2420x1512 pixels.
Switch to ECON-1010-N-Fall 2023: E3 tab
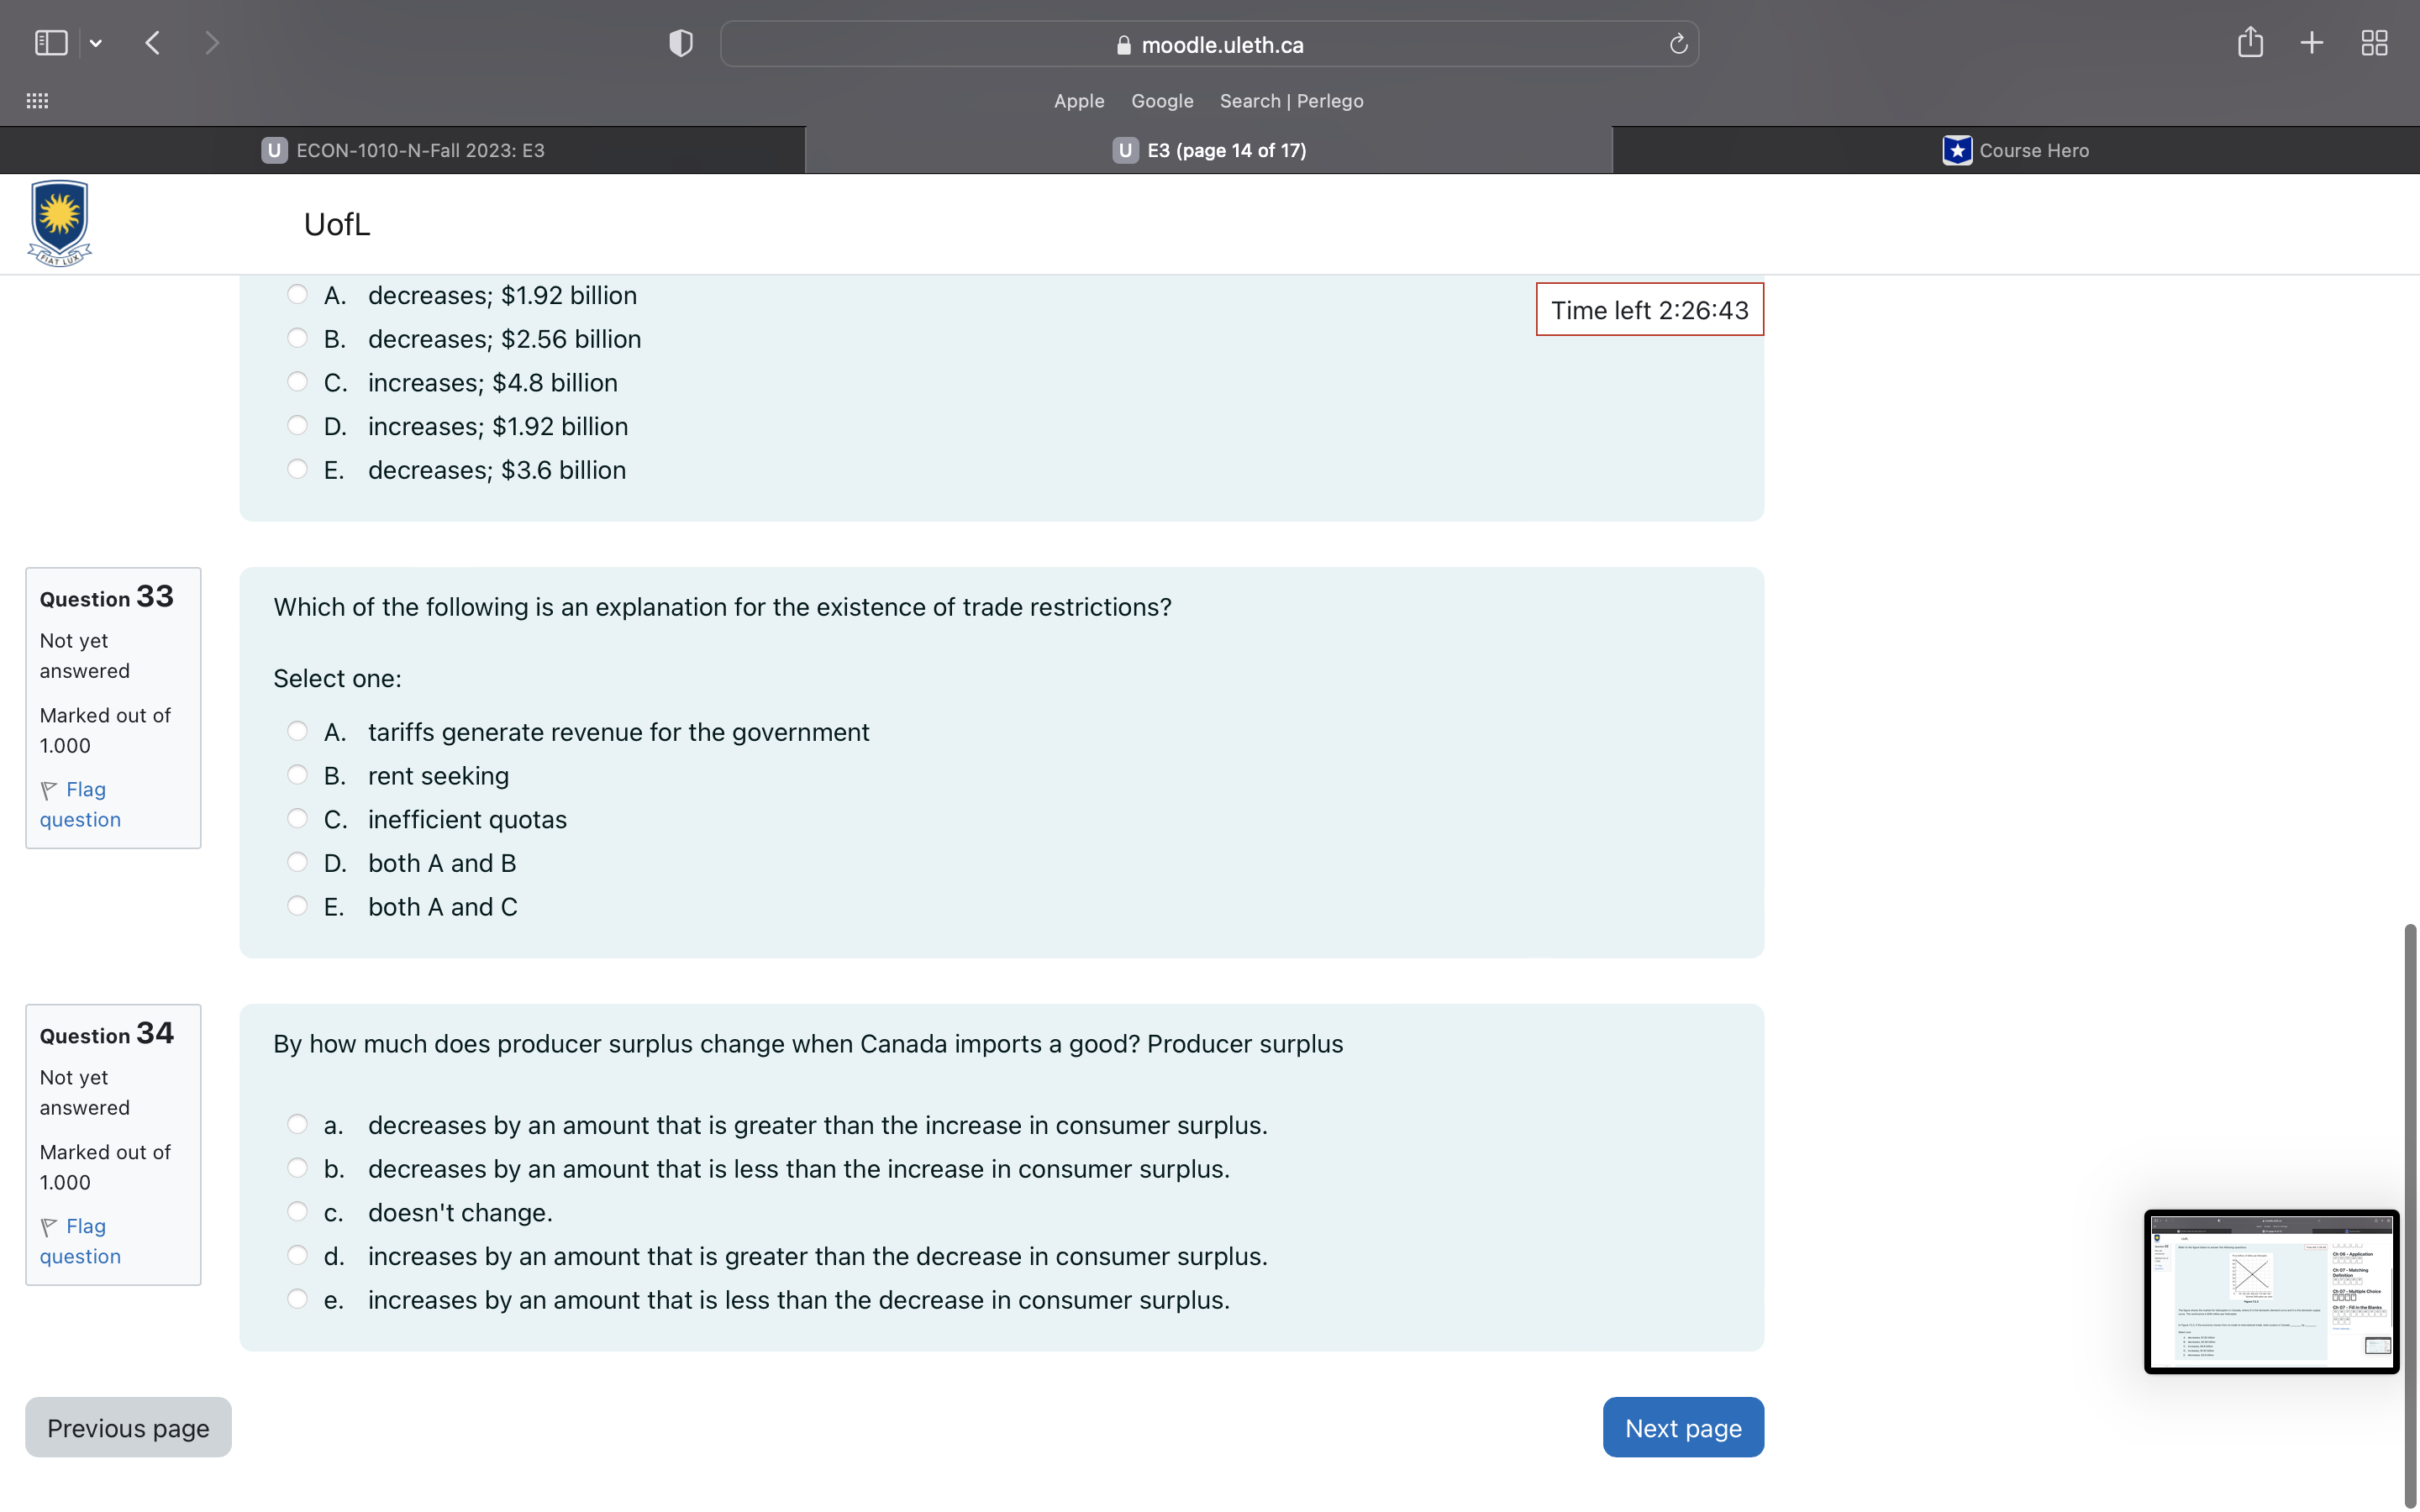click(x=403, y=150)
